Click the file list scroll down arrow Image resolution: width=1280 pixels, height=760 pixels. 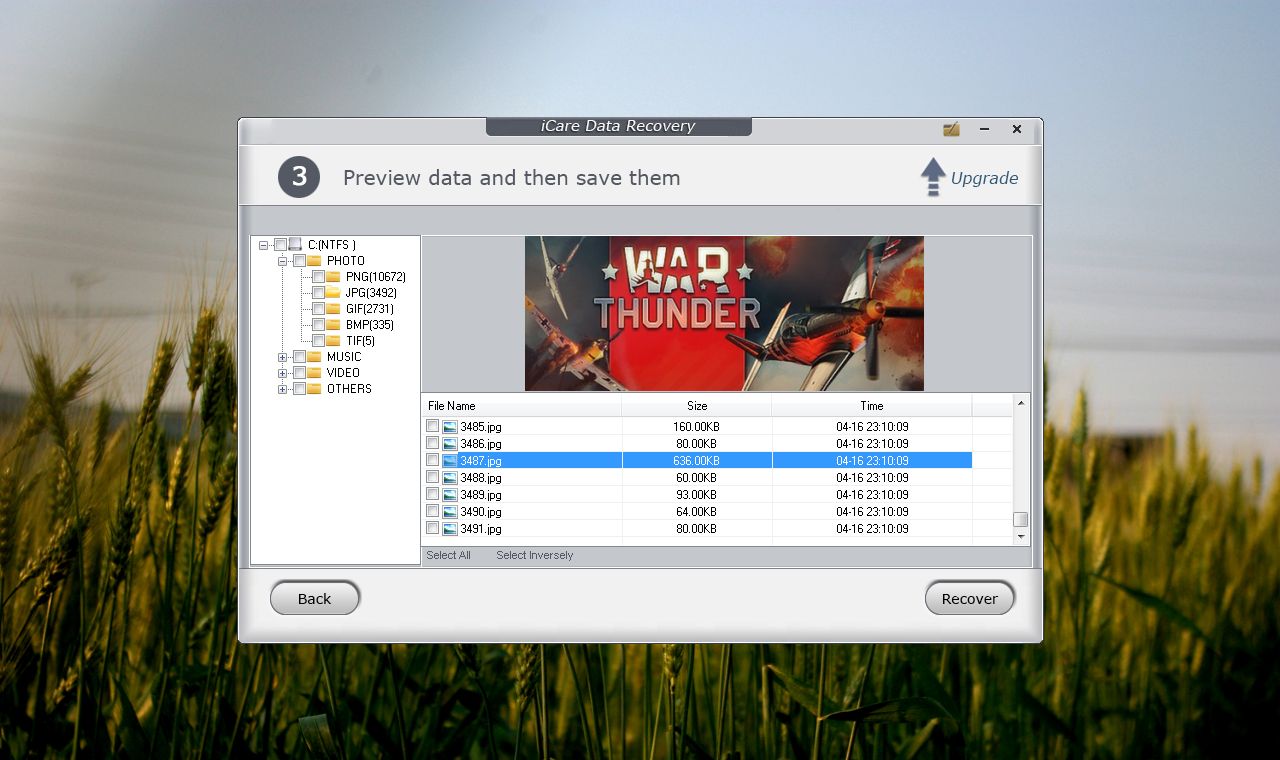(x=1020, y=537)
